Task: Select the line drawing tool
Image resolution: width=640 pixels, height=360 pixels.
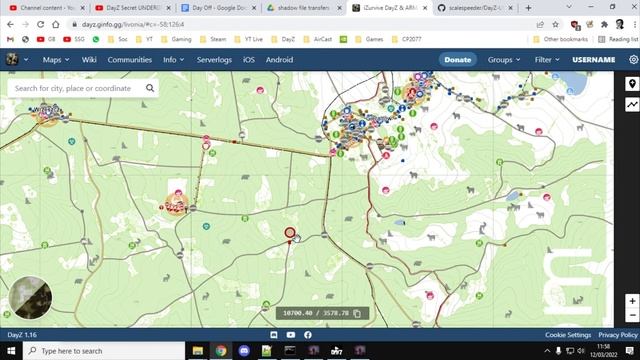Action: click(632, 104)
